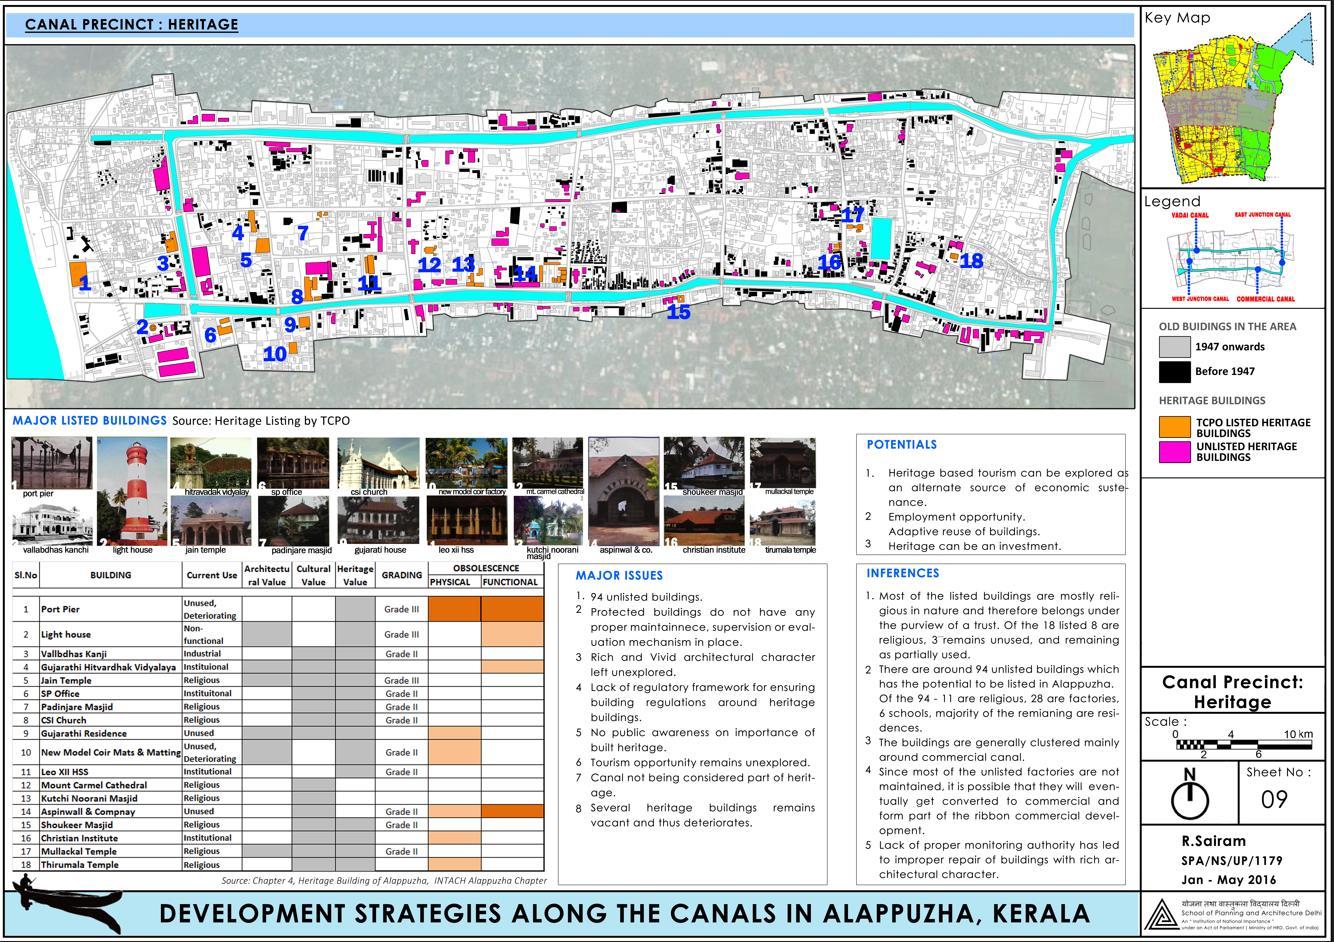1334x942 pixels.
Task: Click 'Vallbdhas Kanji' table row name
Action: pos(79,654)
